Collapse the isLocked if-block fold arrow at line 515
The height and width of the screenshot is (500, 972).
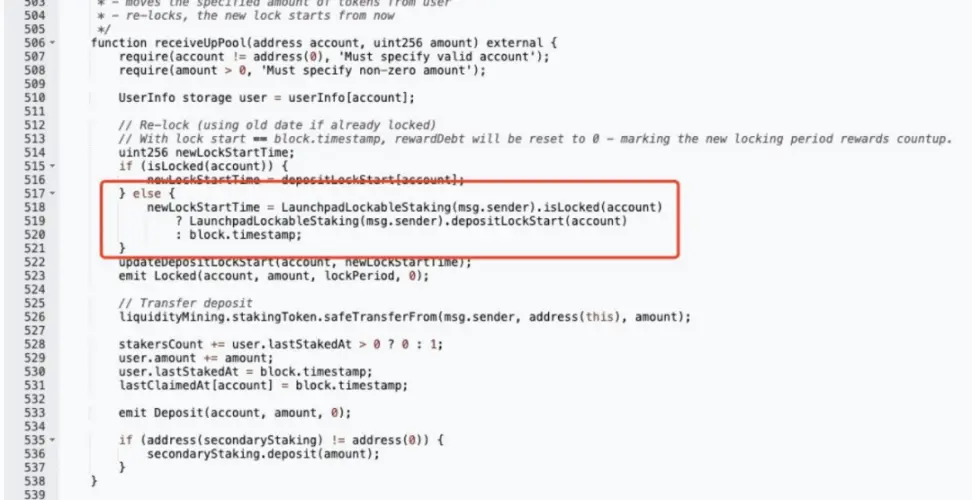click(52, 166)
